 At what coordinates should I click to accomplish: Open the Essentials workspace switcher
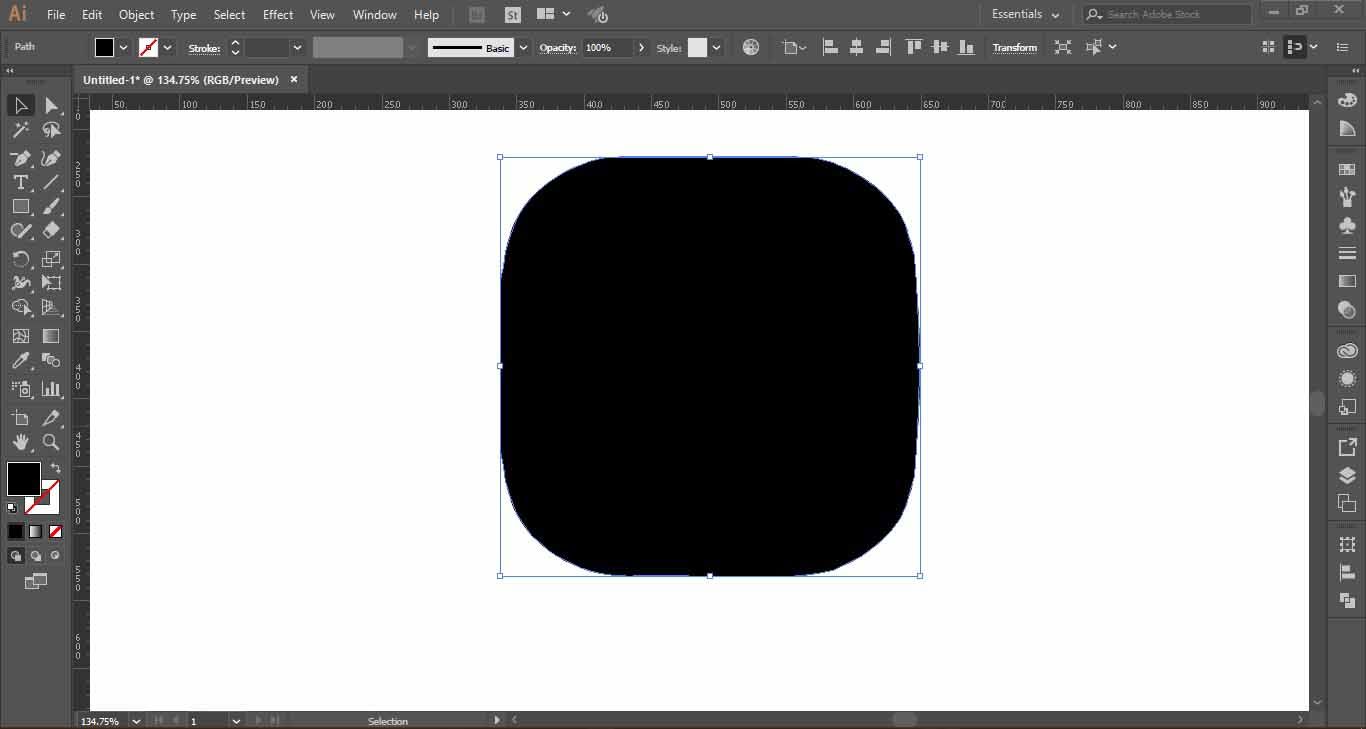pos(1025,14)
